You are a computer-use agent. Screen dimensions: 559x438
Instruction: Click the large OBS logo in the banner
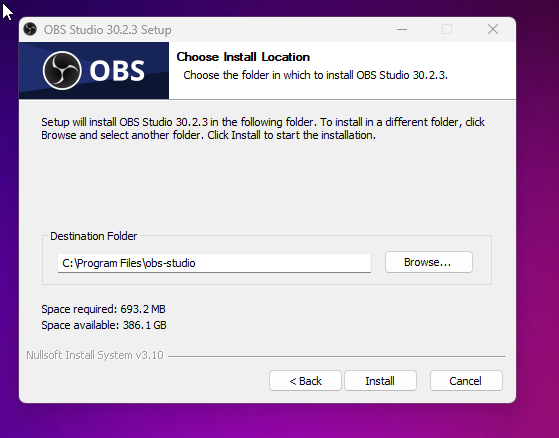tap(62, 70)
